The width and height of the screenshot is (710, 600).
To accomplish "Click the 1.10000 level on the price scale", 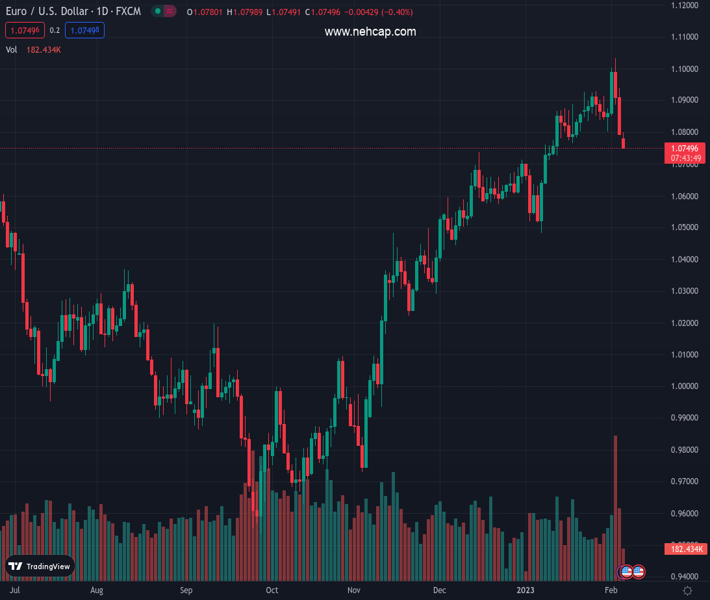I will click(x=685, y=69).
